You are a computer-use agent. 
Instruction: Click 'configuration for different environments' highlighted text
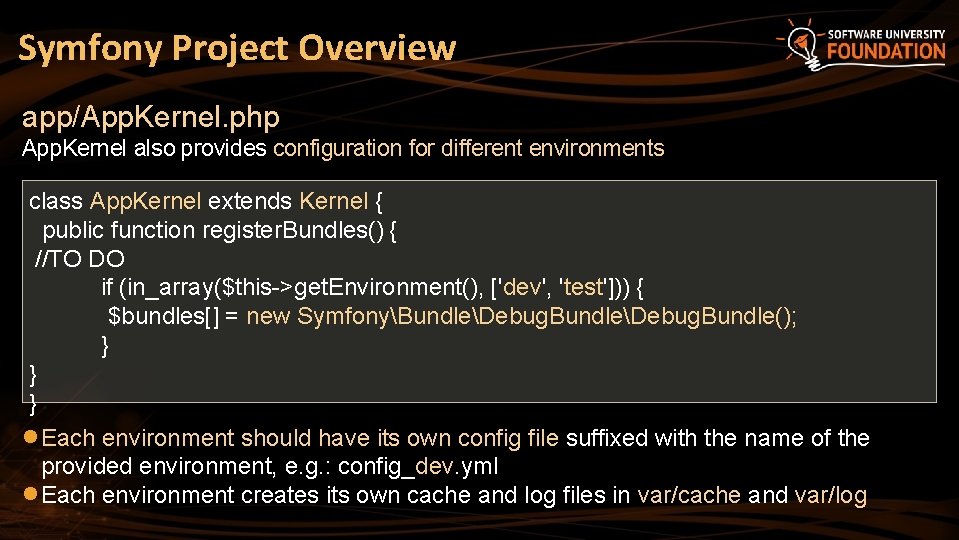pyautogui.click(x=468, y=148)
